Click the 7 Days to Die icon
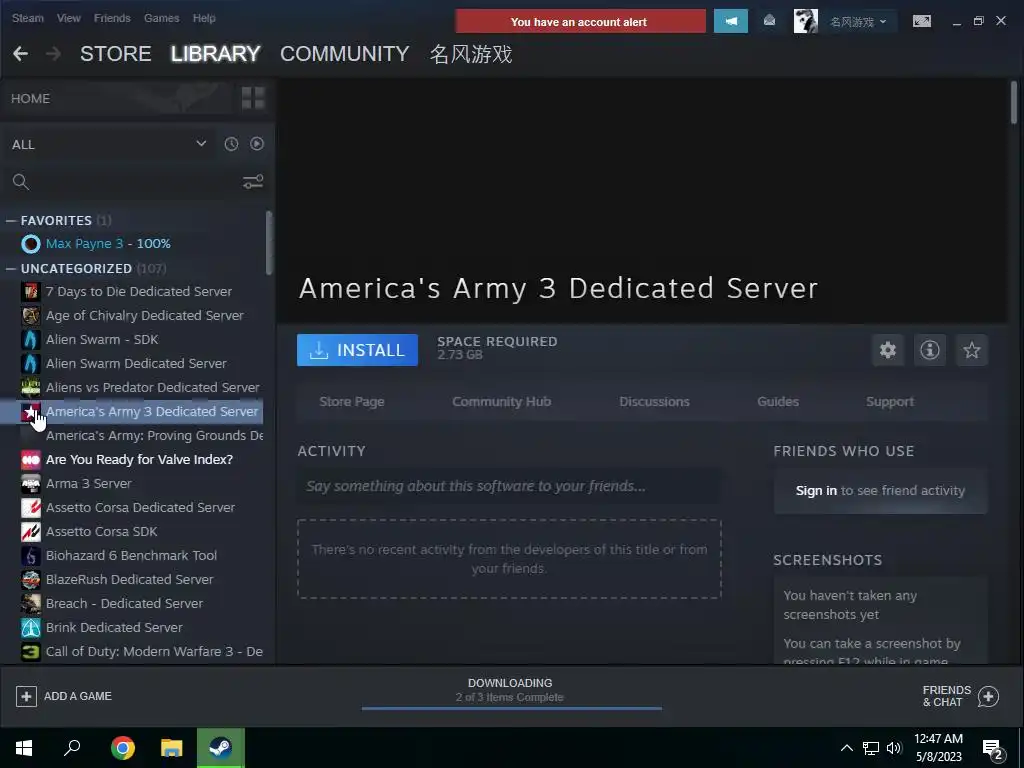The image size is (1024, 768). [31, 291]
